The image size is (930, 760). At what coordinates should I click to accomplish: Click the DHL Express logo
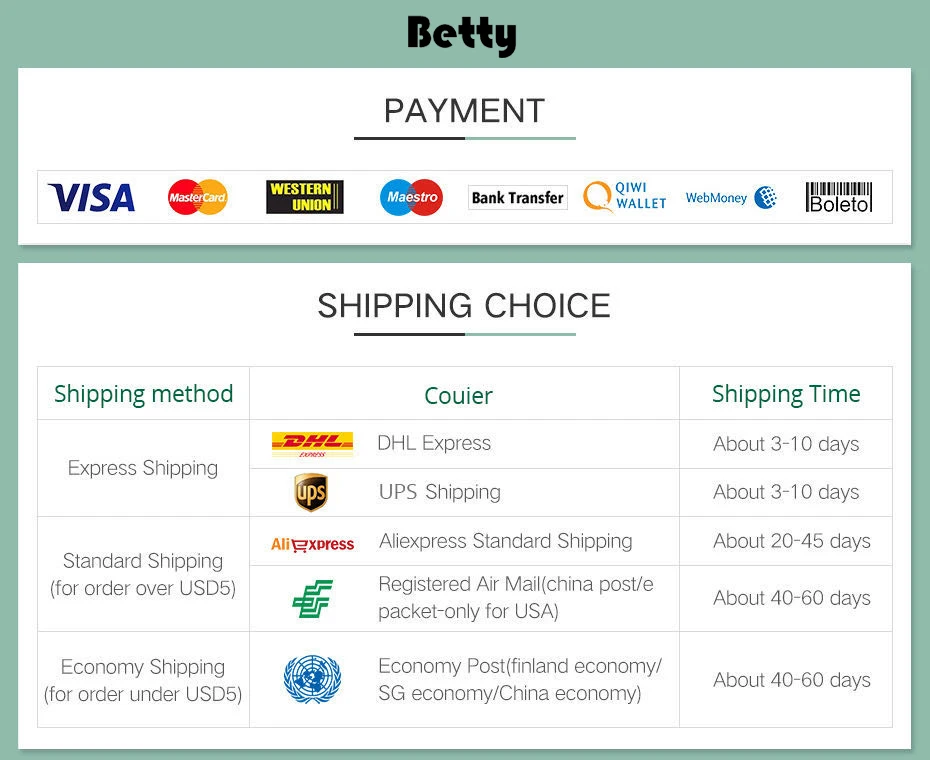[x=312, y=444]
